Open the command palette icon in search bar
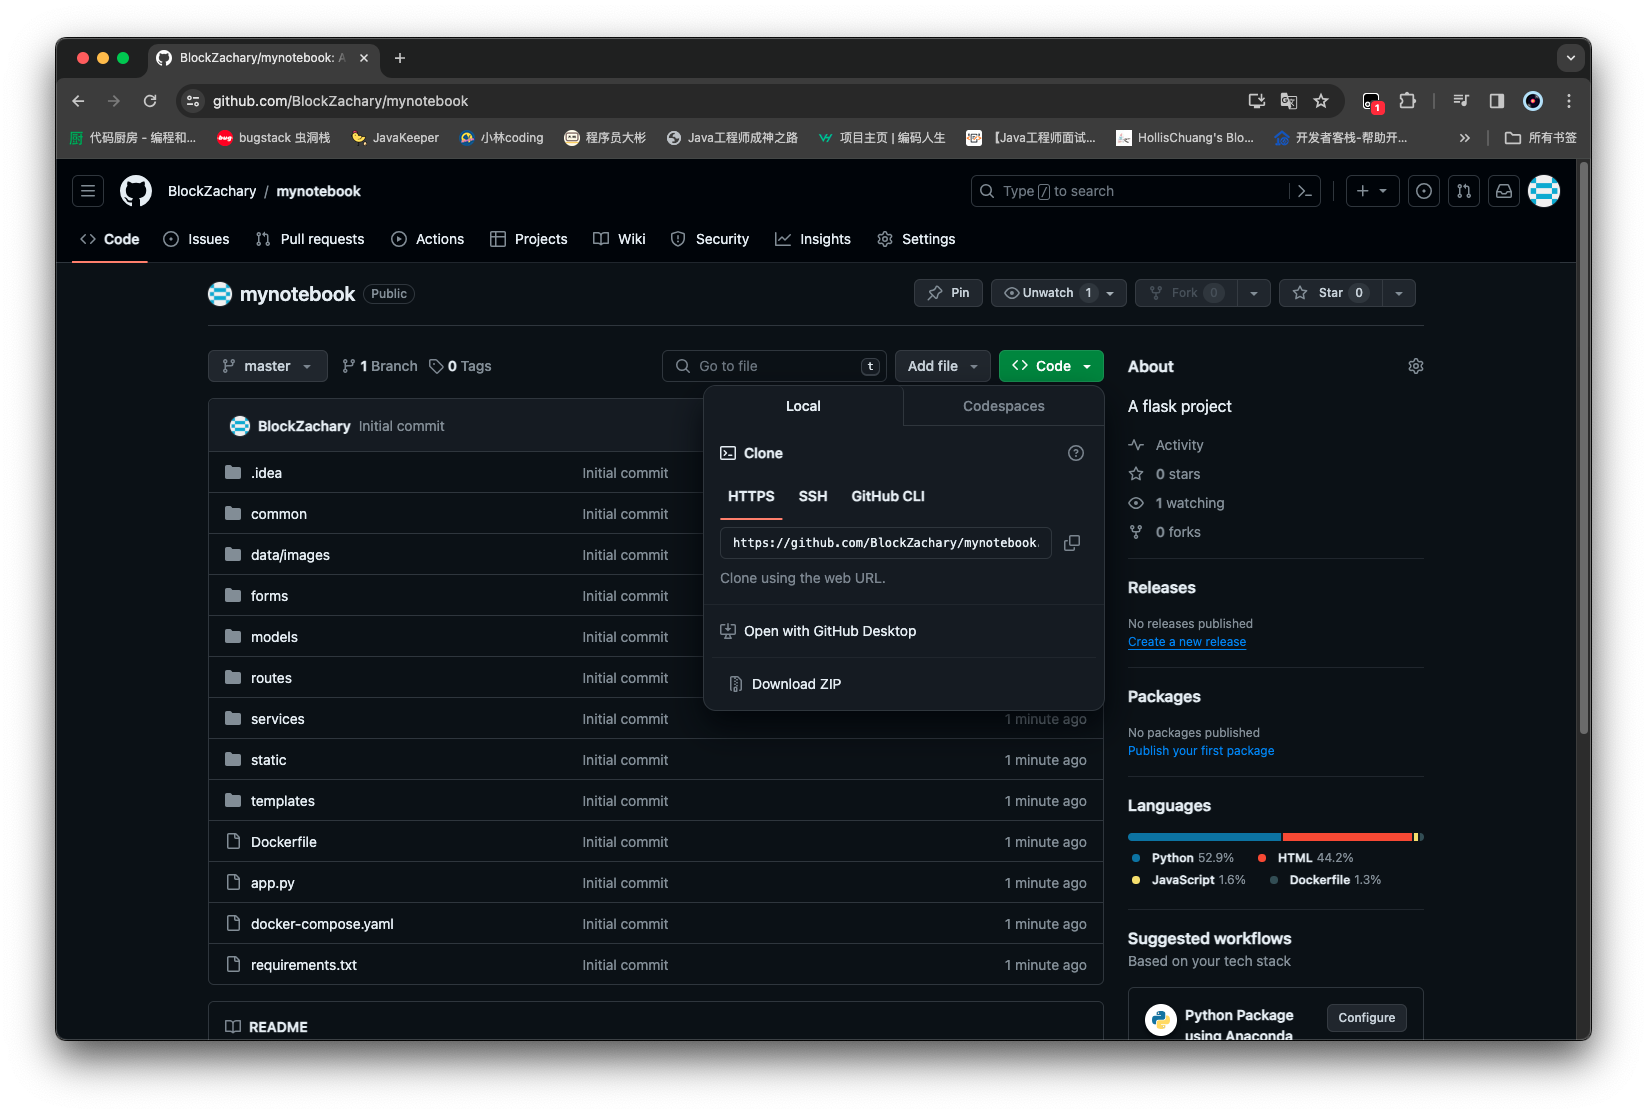The height and width of the screenshot is (1114, 1647). 1304,191
